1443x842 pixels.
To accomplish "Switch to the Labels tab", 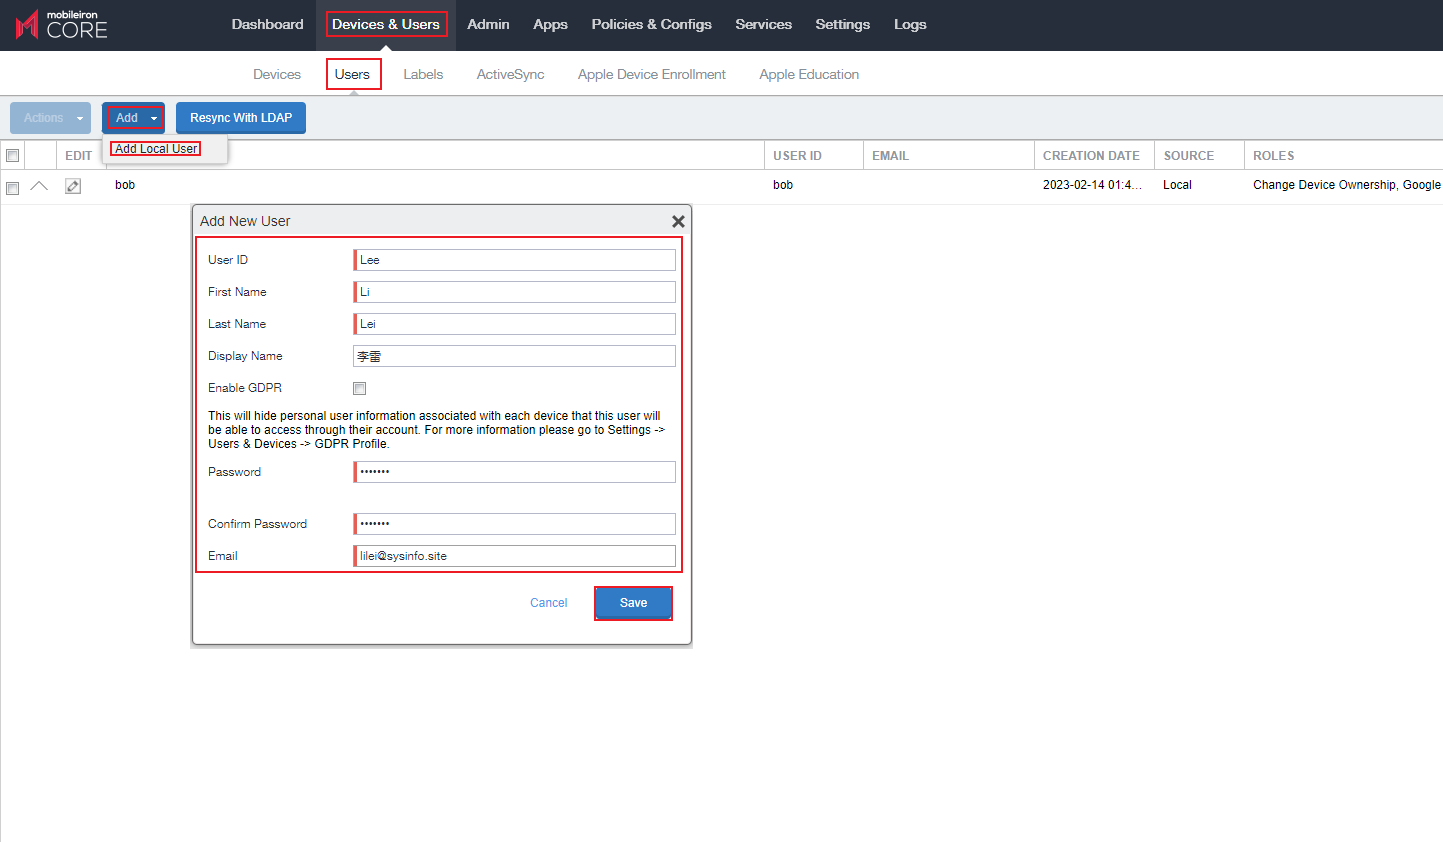I will click(x=423, y=74).
